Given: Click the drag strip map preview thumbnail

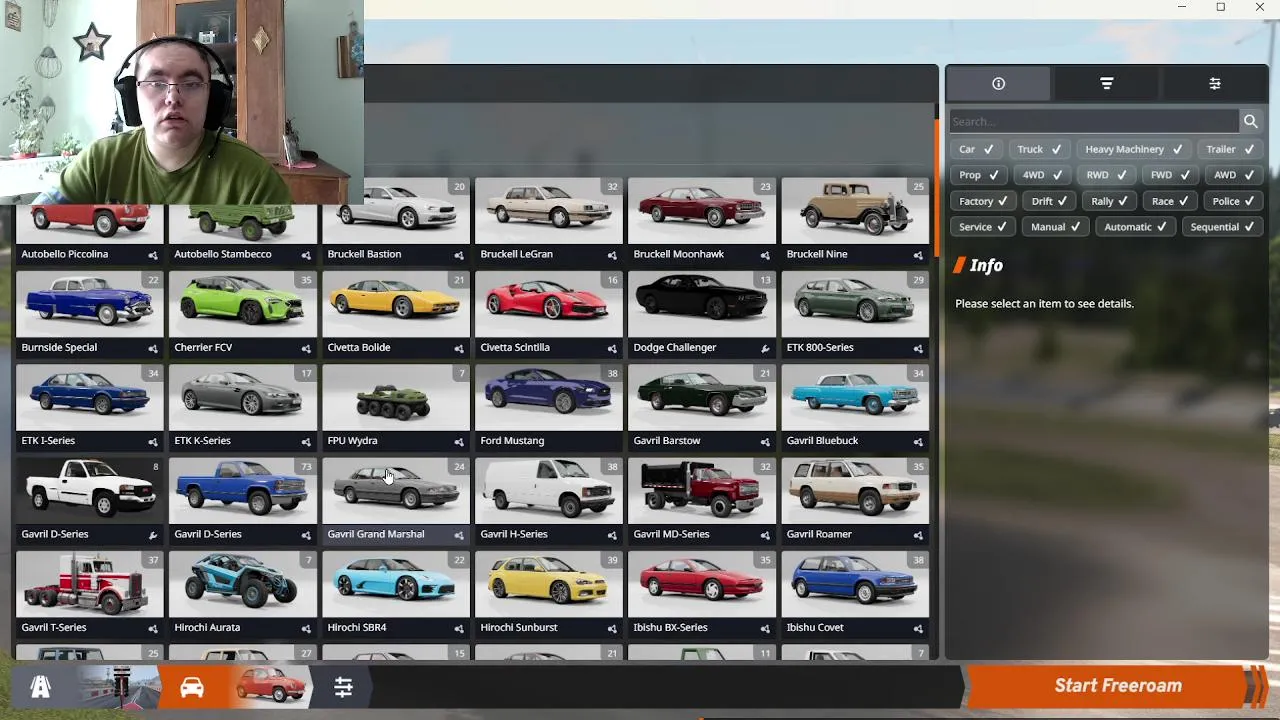Looking at the screenshot, I should pos(120,687).
